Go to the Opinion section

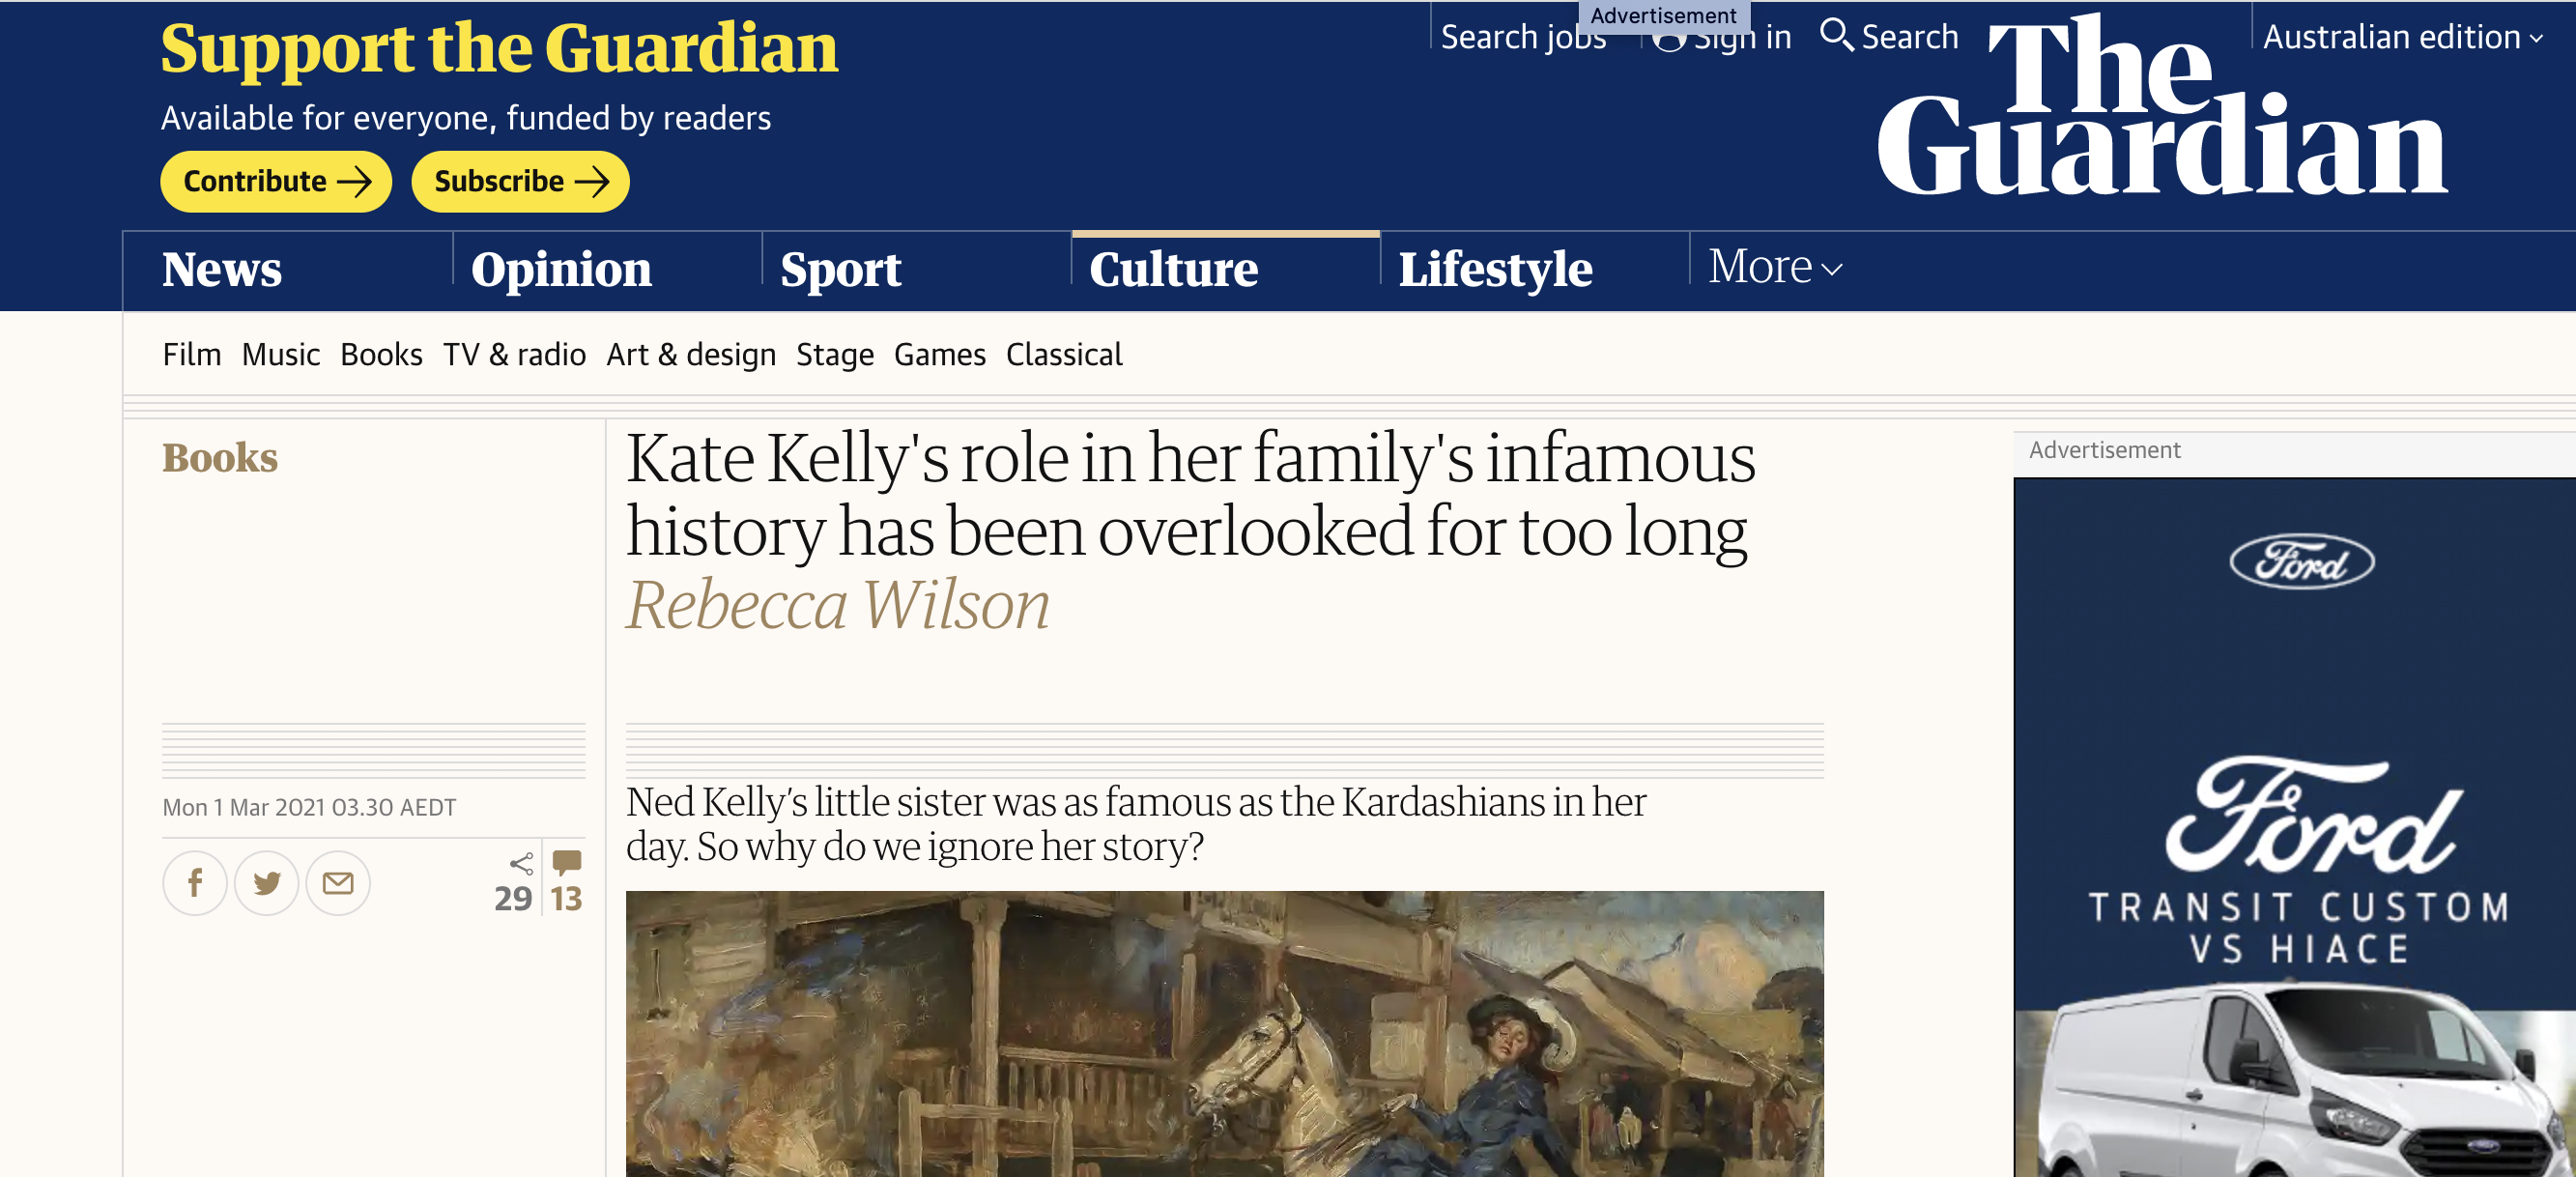(561, 270)
